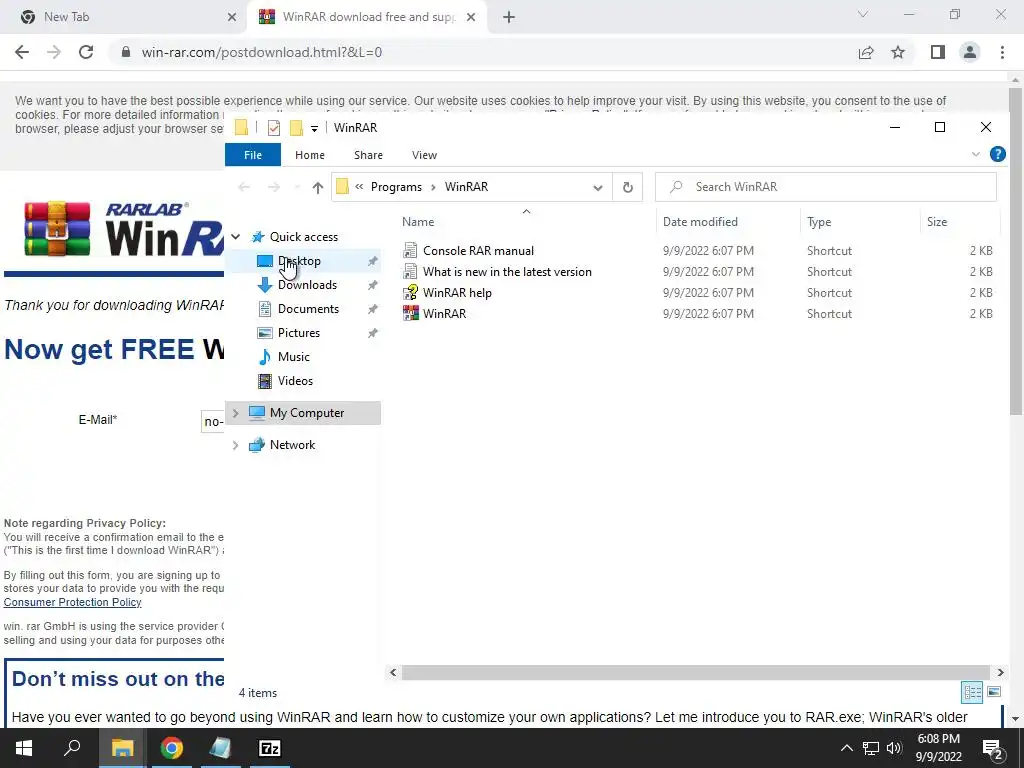The height and width of the screenshot is (768, 1024).
Task: Select the WinRAR application shortcut icon
Action: tap(410, 313)
